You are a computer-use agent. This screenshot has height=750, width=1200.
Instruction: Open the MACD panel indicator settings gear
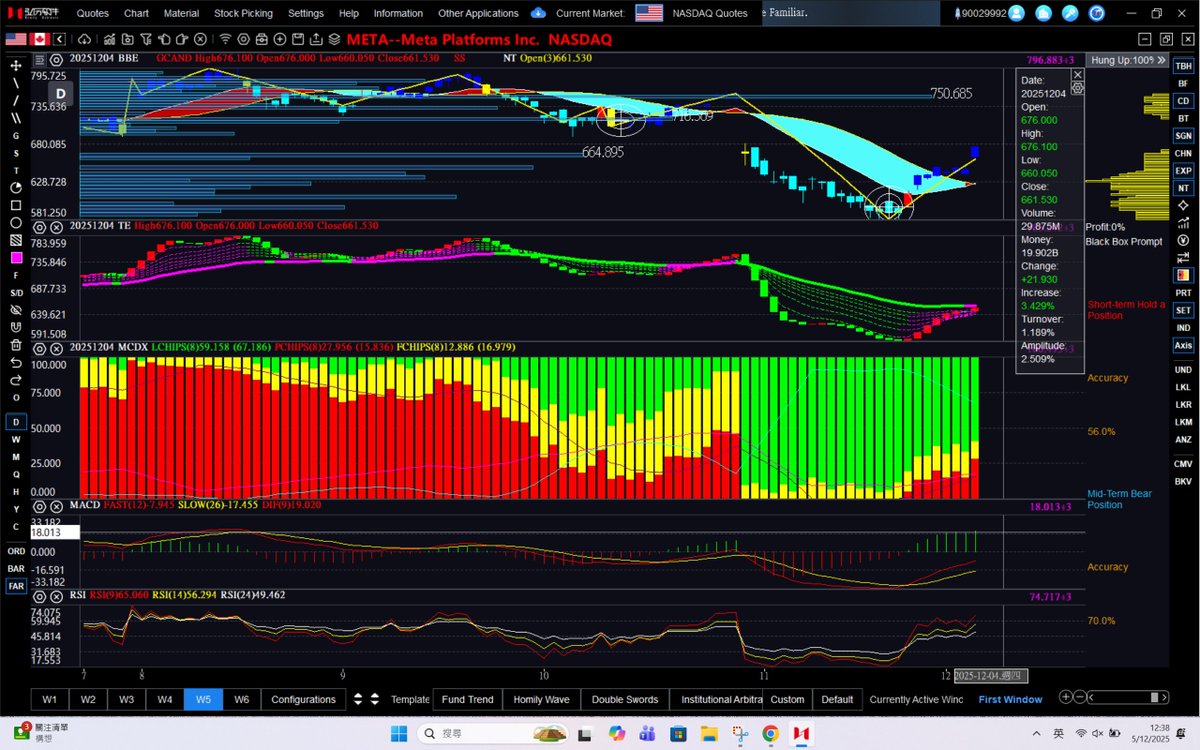(x=40, y=506)
